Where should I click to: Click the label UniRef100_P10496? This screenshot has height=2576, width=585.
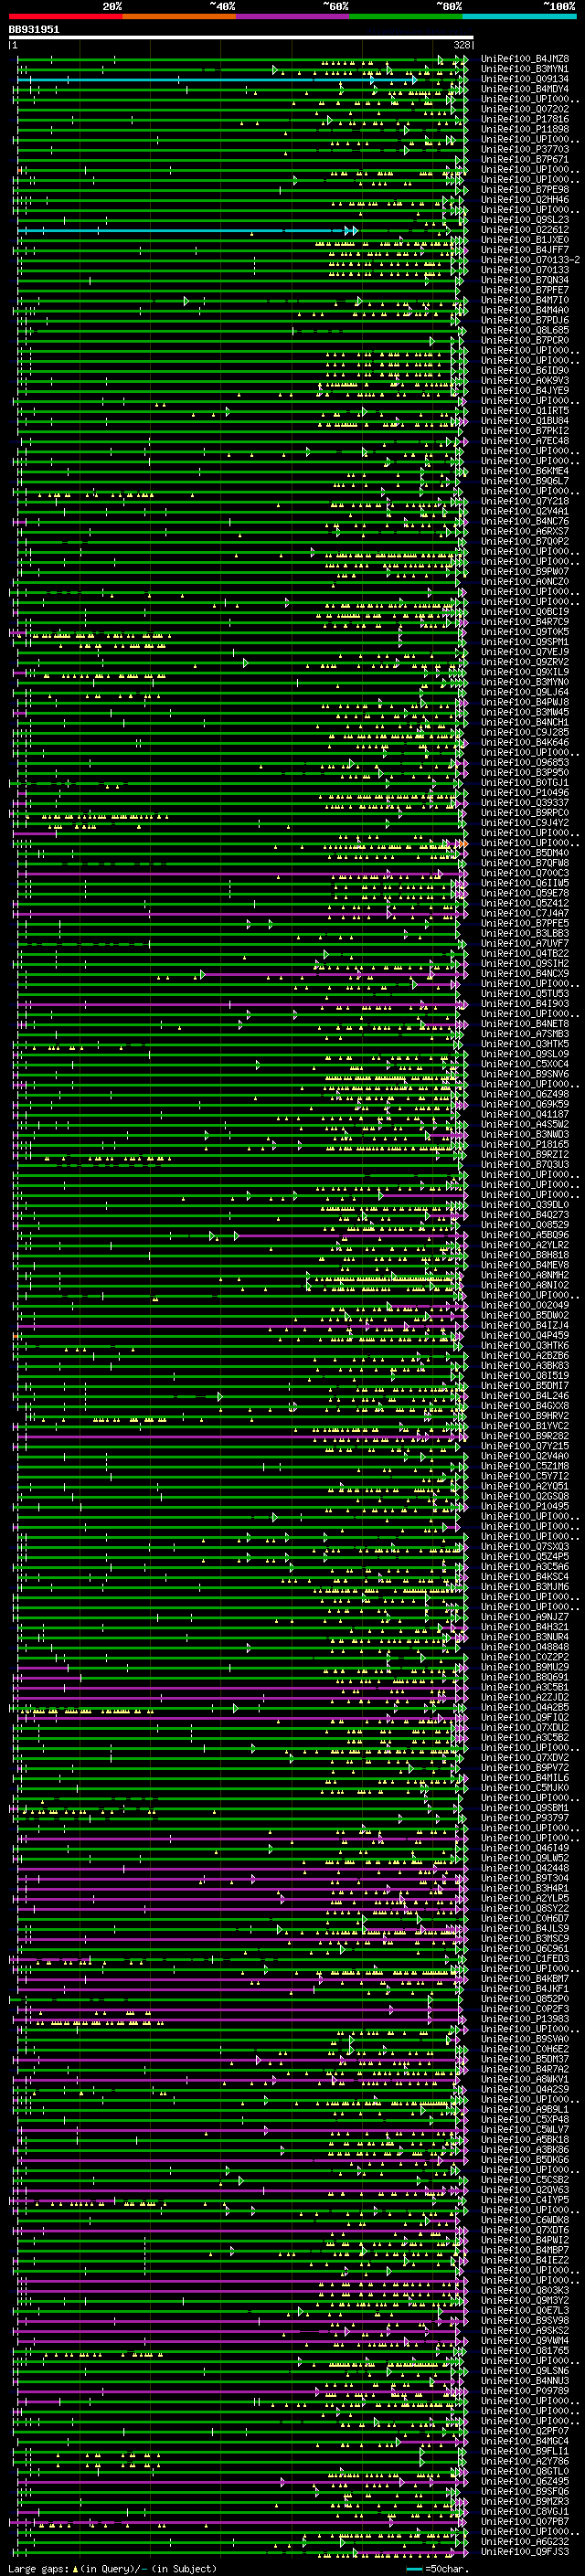point(525,793)
